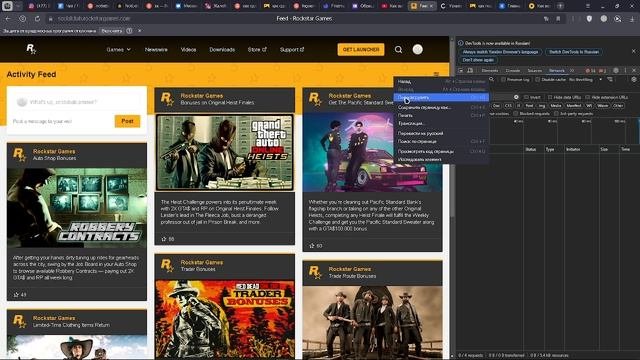Click the red error count badge in DevTools
The width and height of the screenshot is (640, 360).
[590, 70]
